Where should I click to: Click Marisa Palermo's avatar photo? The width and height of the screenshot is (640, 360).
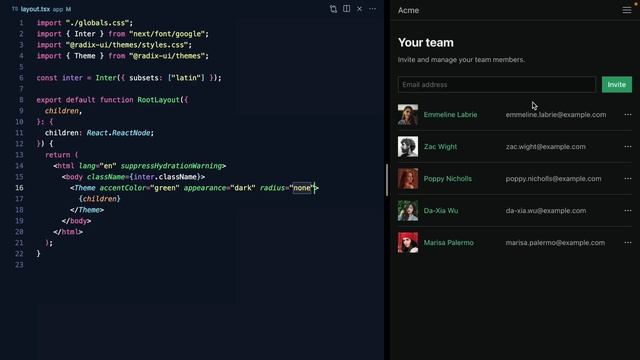tap(408, 242)
